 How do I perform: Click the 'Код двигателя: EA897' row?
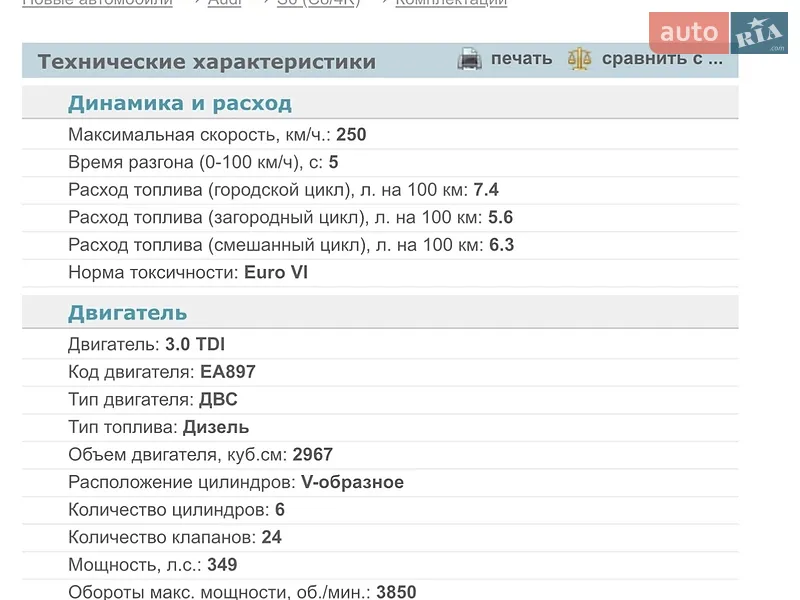[380, 372]
